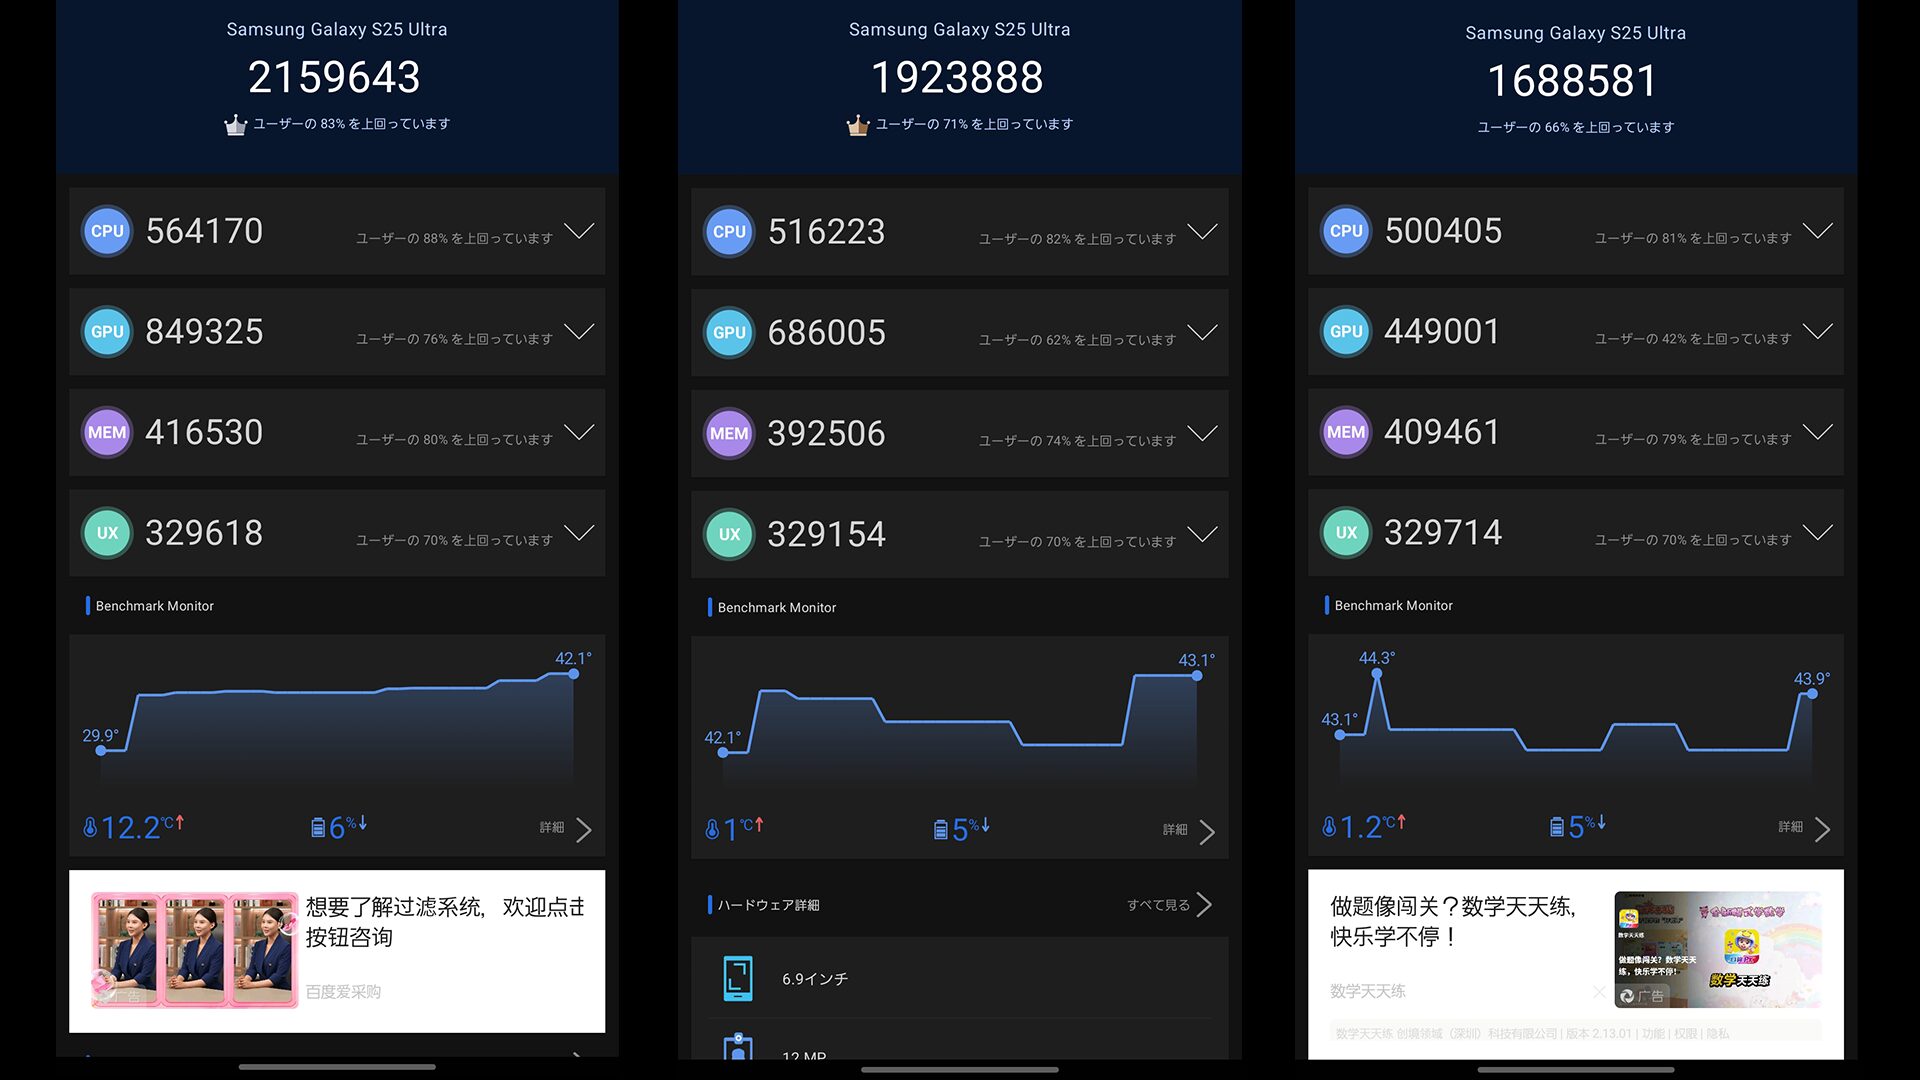This screenshot has width=1920, height=1080.
Task: Click the GPU icon beside score 449001
Action: 1346,331
